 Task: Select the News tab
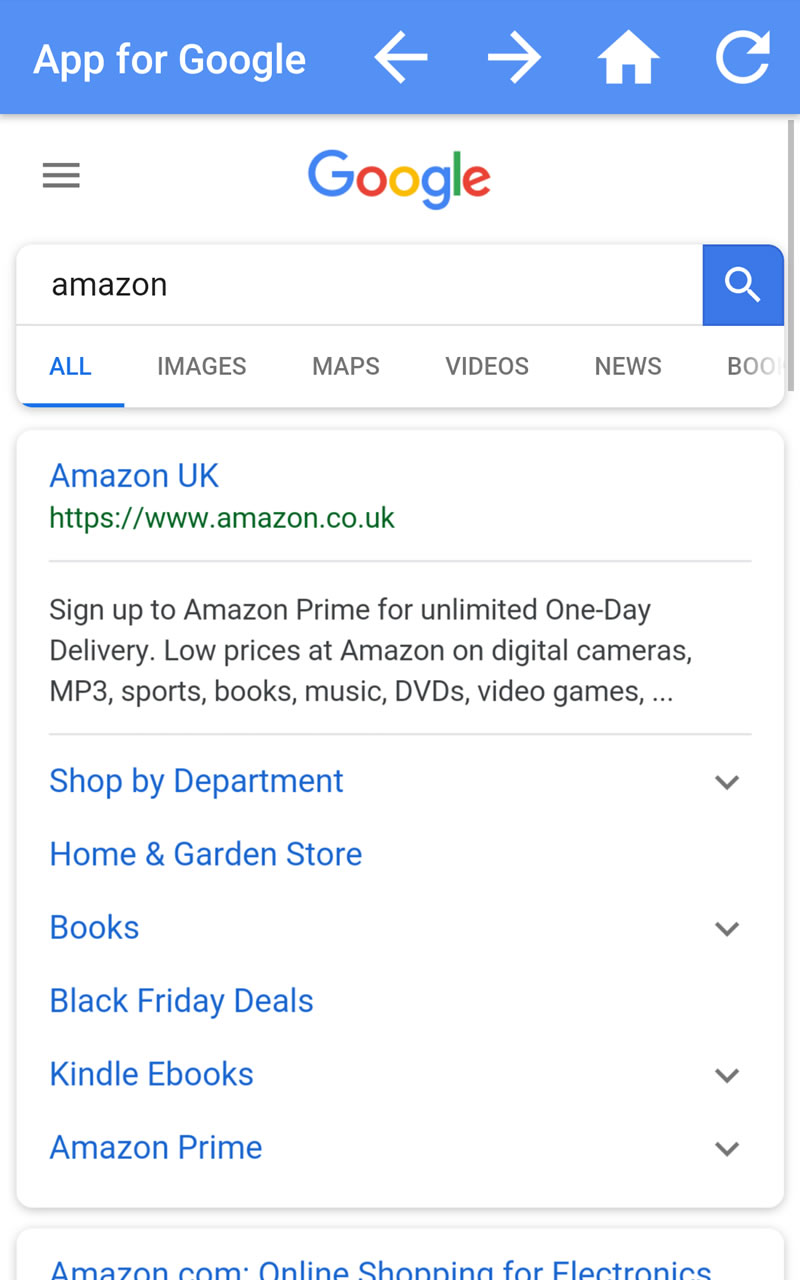(628, 366)
